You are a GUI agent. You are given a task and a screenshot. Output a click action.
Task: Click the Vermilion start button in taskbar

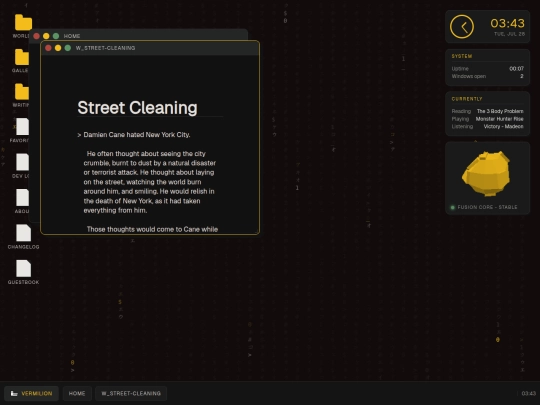(x=31, y=393)
